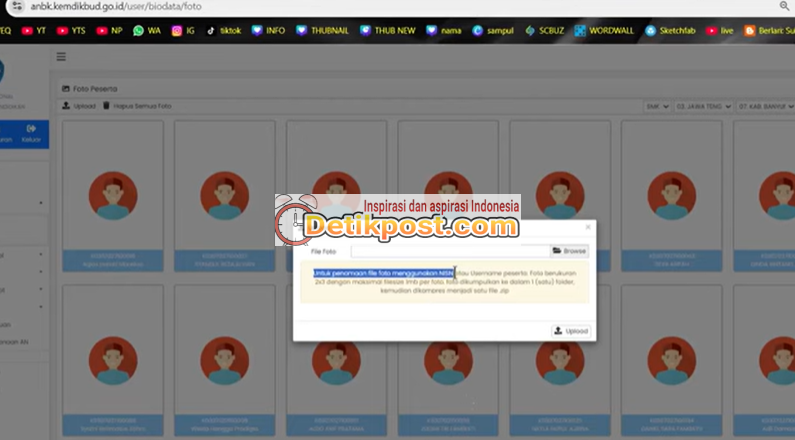Click the File Foto input field
The height and width of the screenshot is (440, 795).
point(450,251)
